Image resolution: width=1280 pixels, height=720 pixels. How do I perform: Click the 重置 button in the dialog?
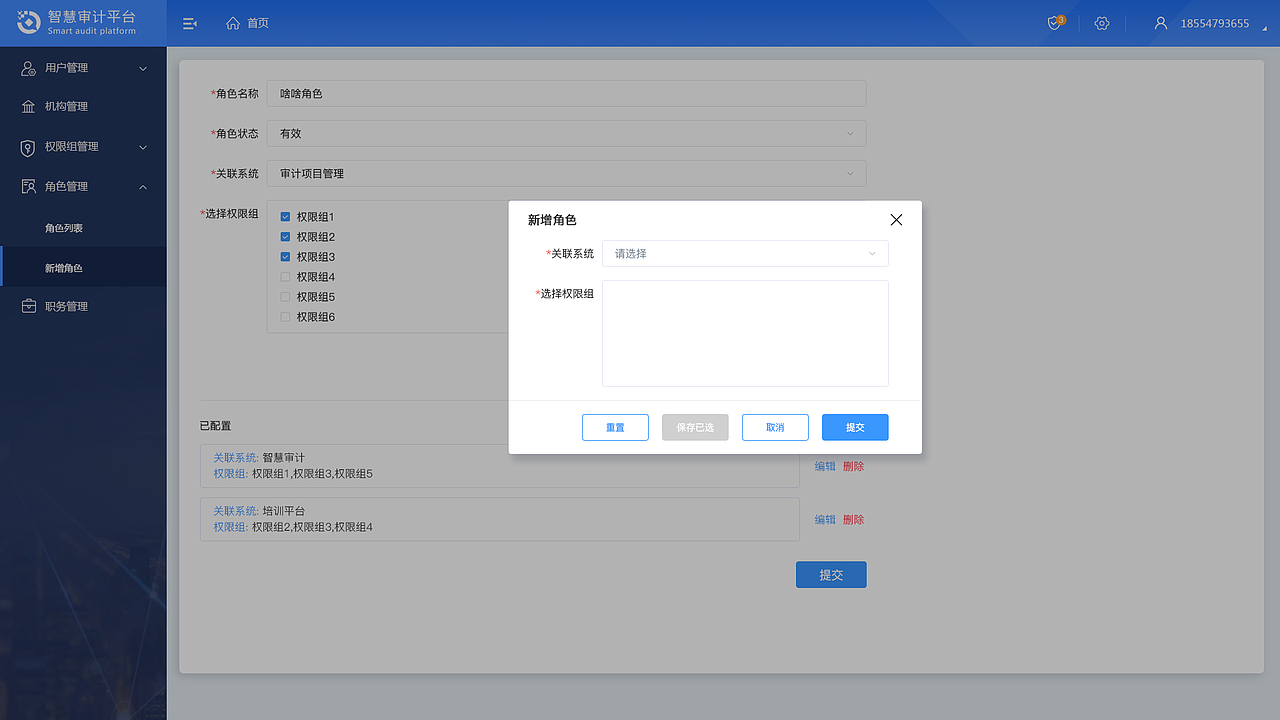pyautogui.click(x=615, y=427)
